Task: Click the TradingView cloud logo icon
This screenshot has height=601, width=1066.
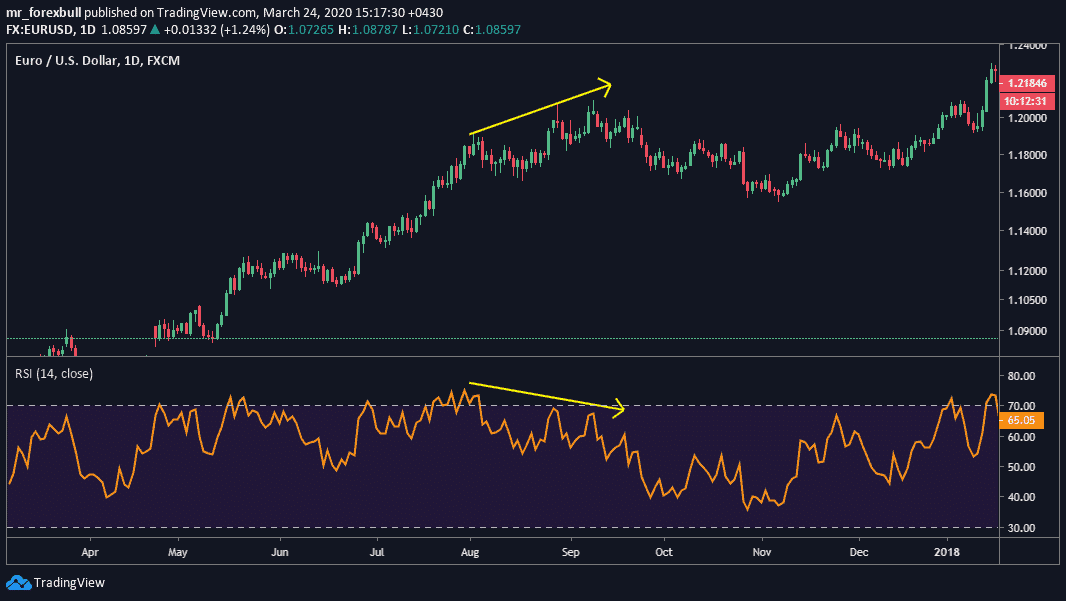Action: (x=18, y=582)
